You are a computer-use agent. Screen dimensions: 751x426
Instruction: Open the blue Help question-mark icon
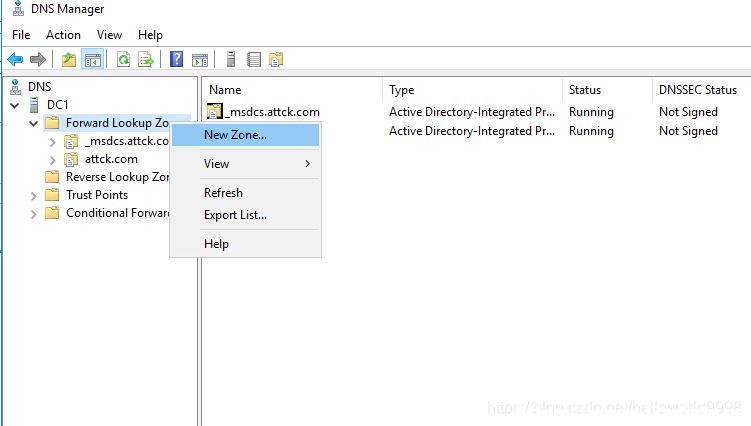[x=177, y=59]
